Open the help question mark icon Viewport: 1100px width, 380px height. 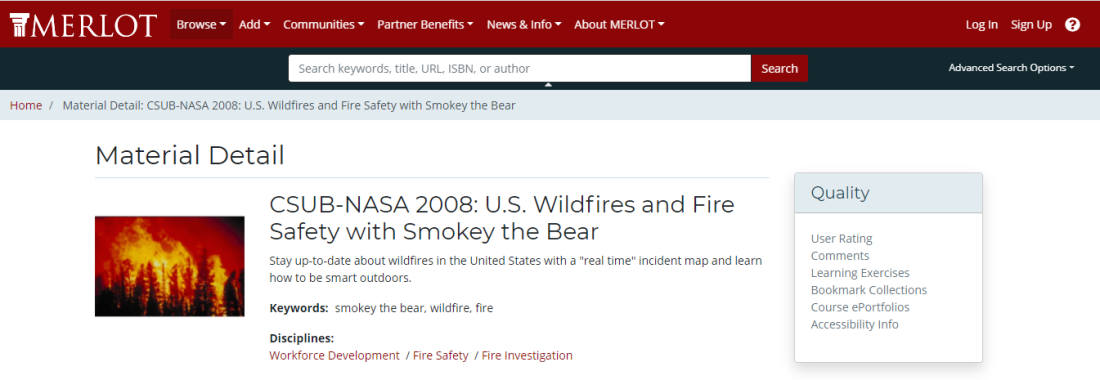1072,25
